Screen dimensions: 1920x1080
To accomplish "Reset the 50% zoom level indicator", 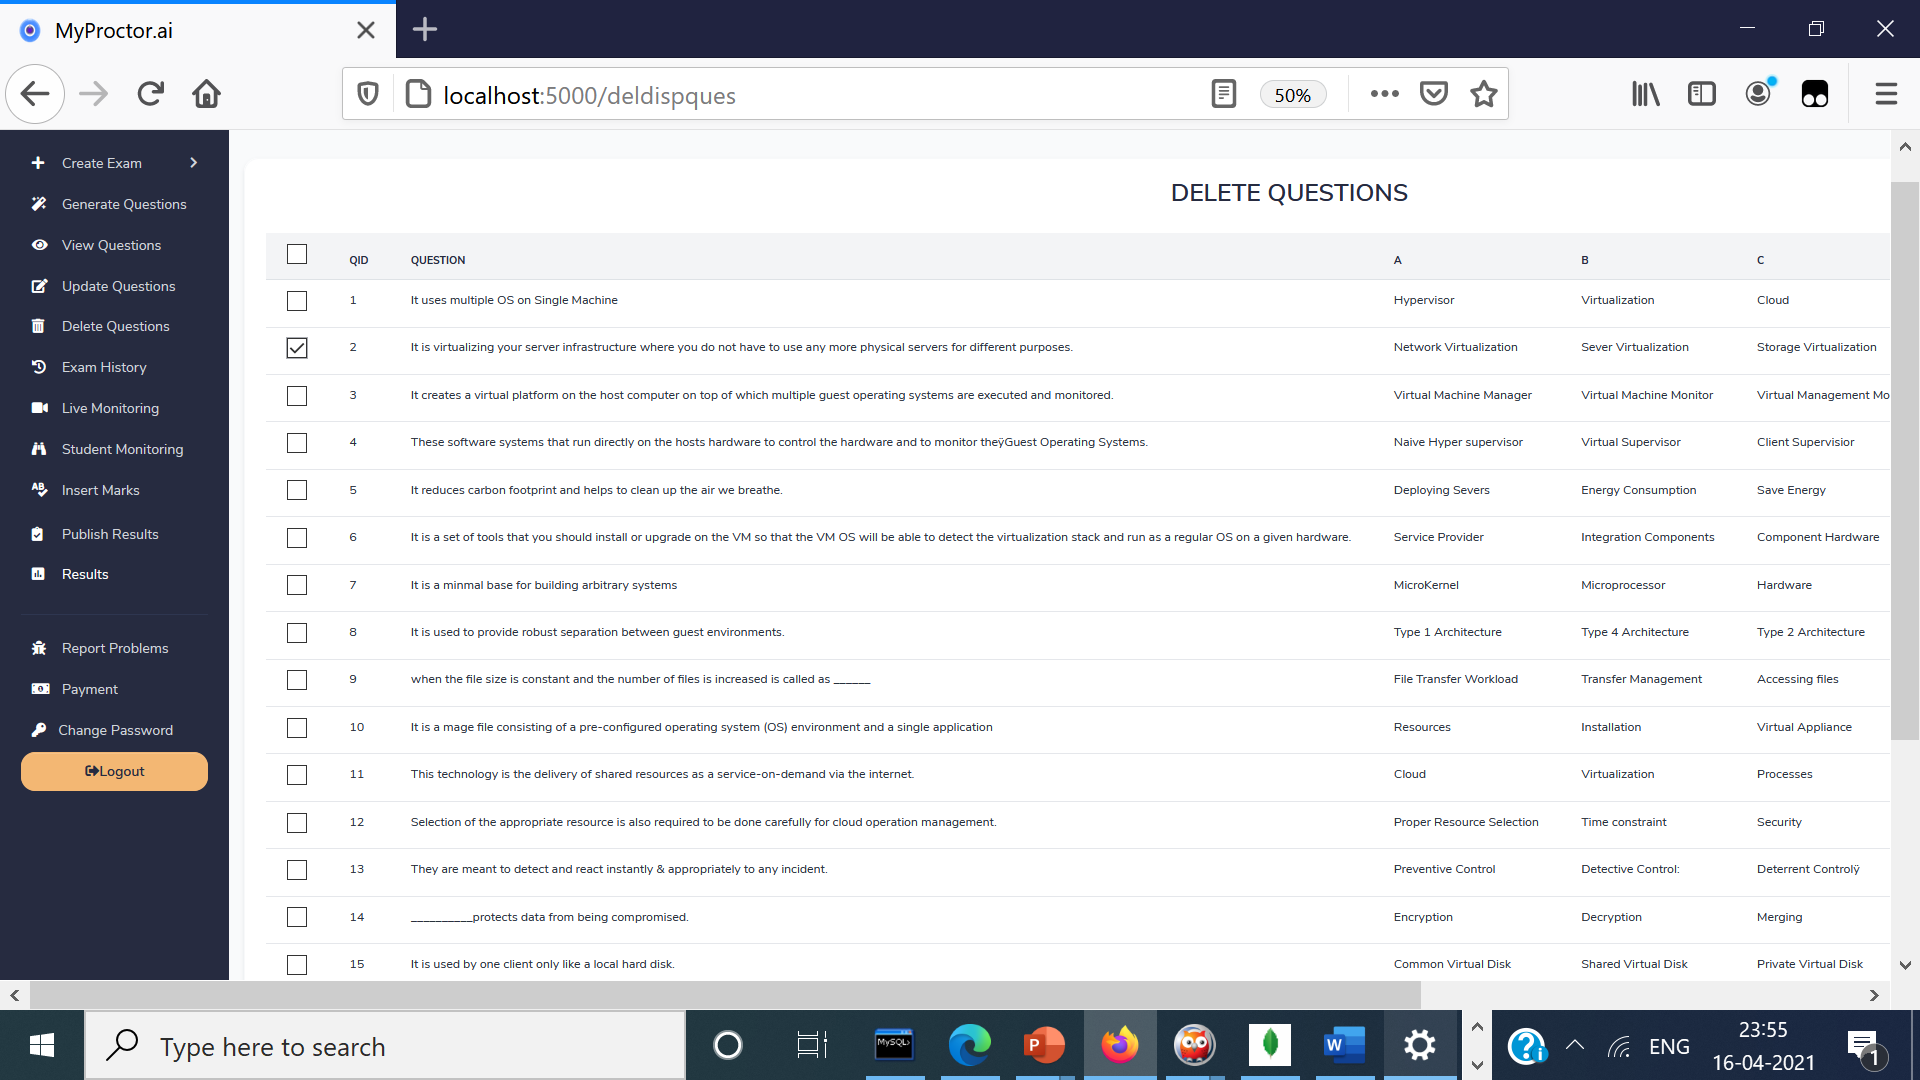I will (1292, 95).
